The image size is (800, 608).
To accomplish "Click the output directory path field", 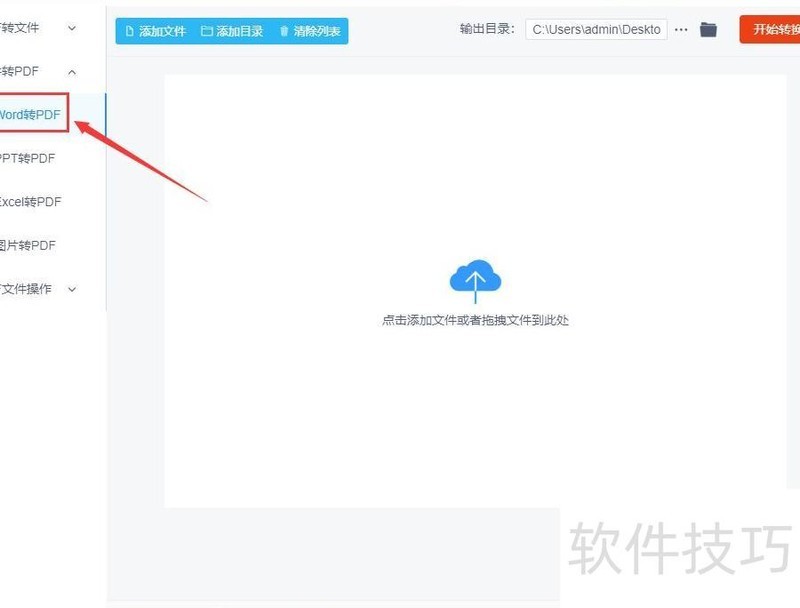I will [595, 29].
